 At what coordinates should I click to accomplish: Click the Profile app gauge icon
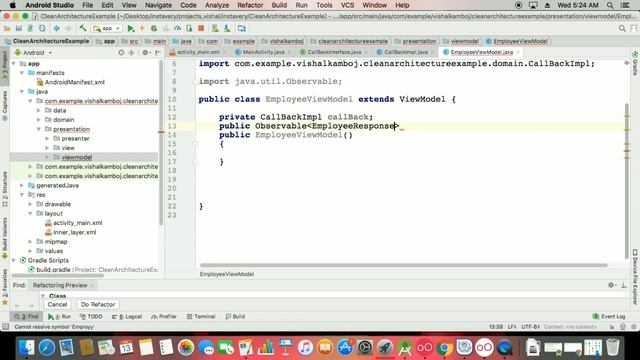[x=178, y=29]
